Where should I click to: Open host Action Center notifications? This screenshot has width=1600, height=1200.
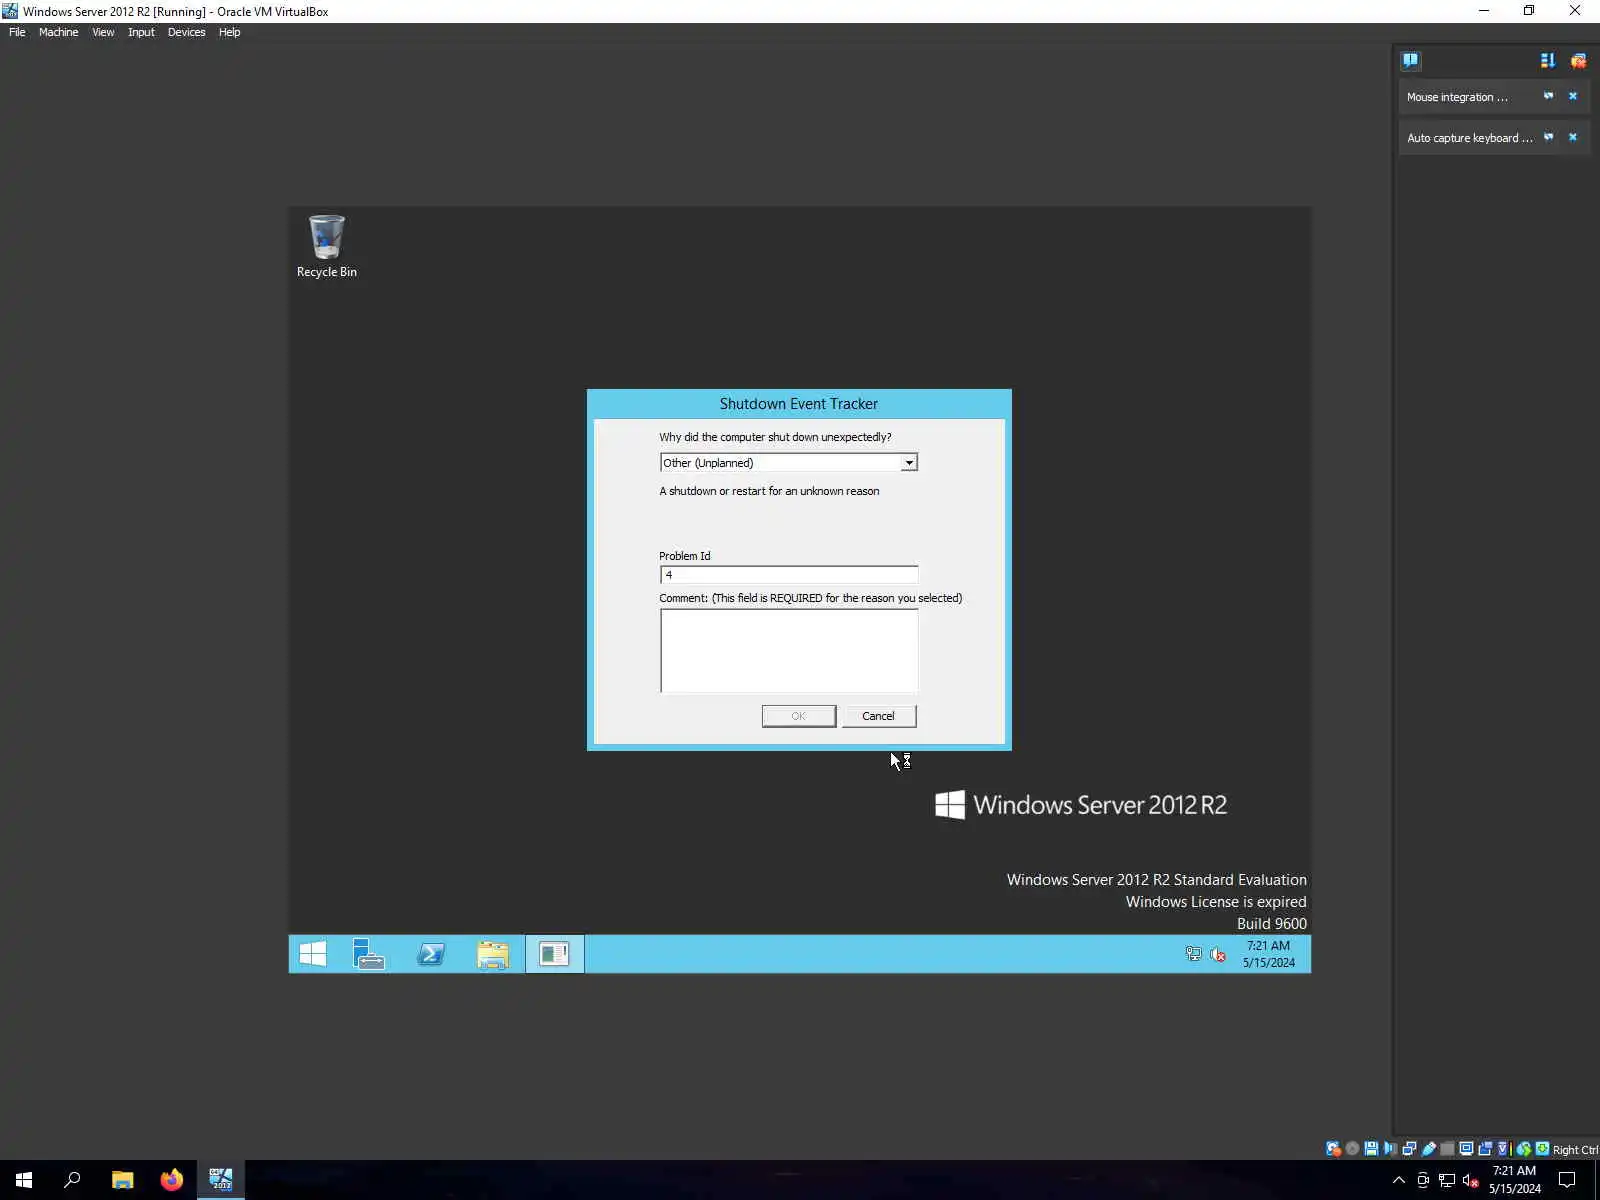pos(1567,1180)
